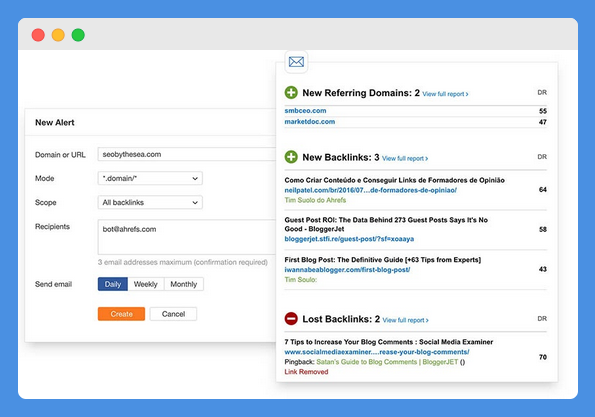The width and height of the screenshot is (595, 417).
Task: Click the 'Link Removed' status text
Action: click(306, 372)
